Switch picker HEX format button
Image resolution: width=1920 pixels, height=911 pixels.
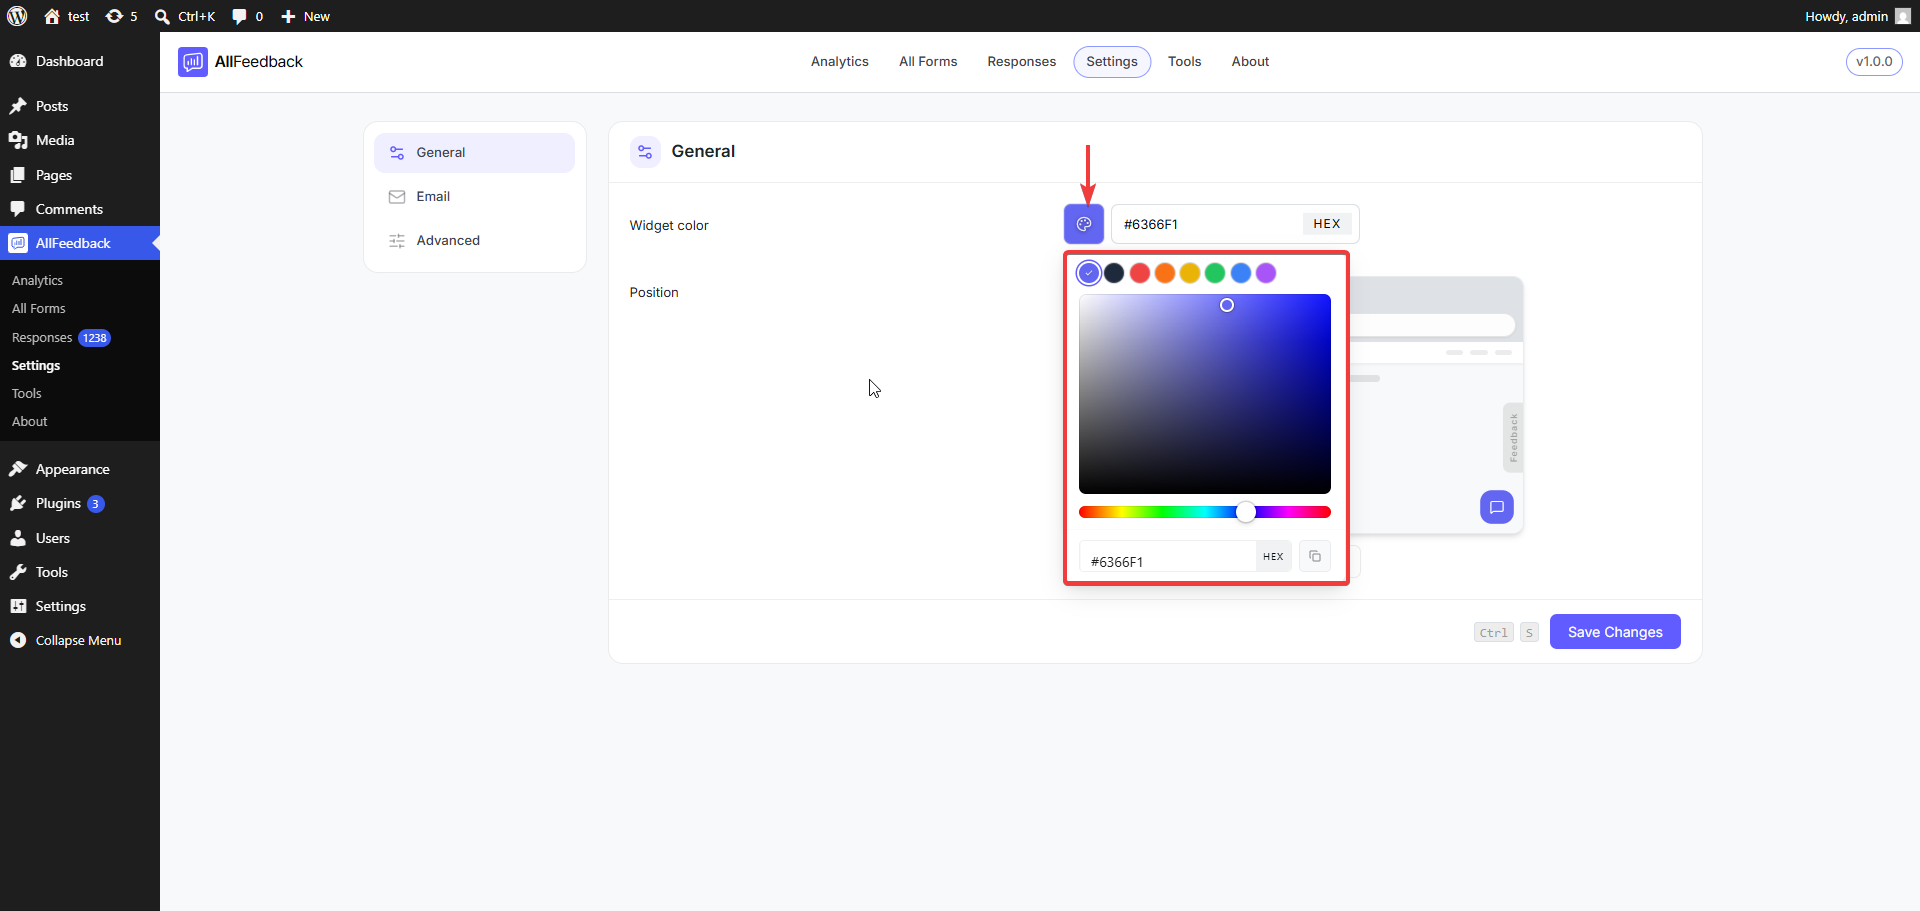(1273, 557)
